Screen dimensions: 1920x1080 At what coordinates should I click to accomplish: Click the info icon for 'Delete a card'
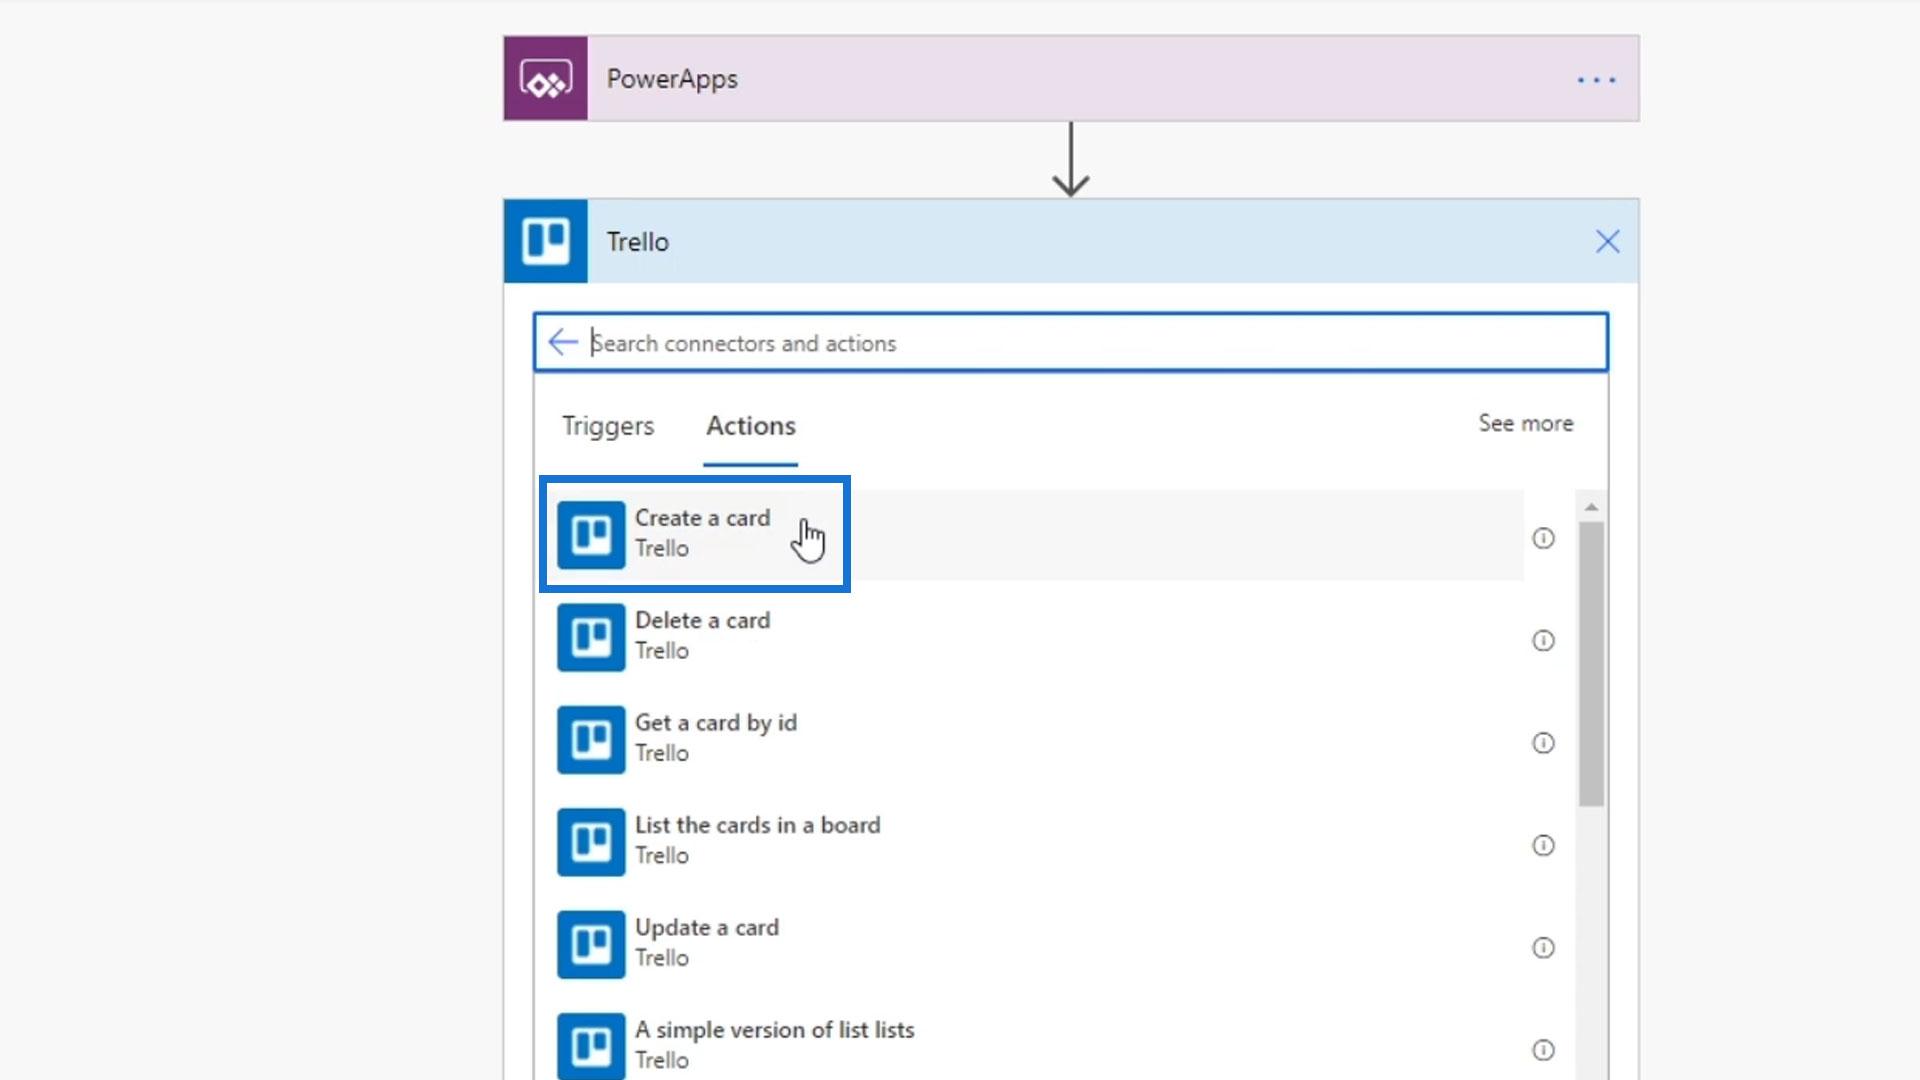tap(1543, 640)
